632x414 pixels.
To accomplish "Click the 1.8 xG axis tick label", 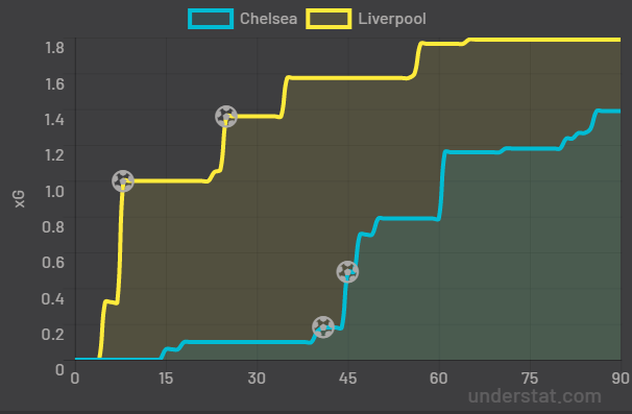I will pos(55,46).
